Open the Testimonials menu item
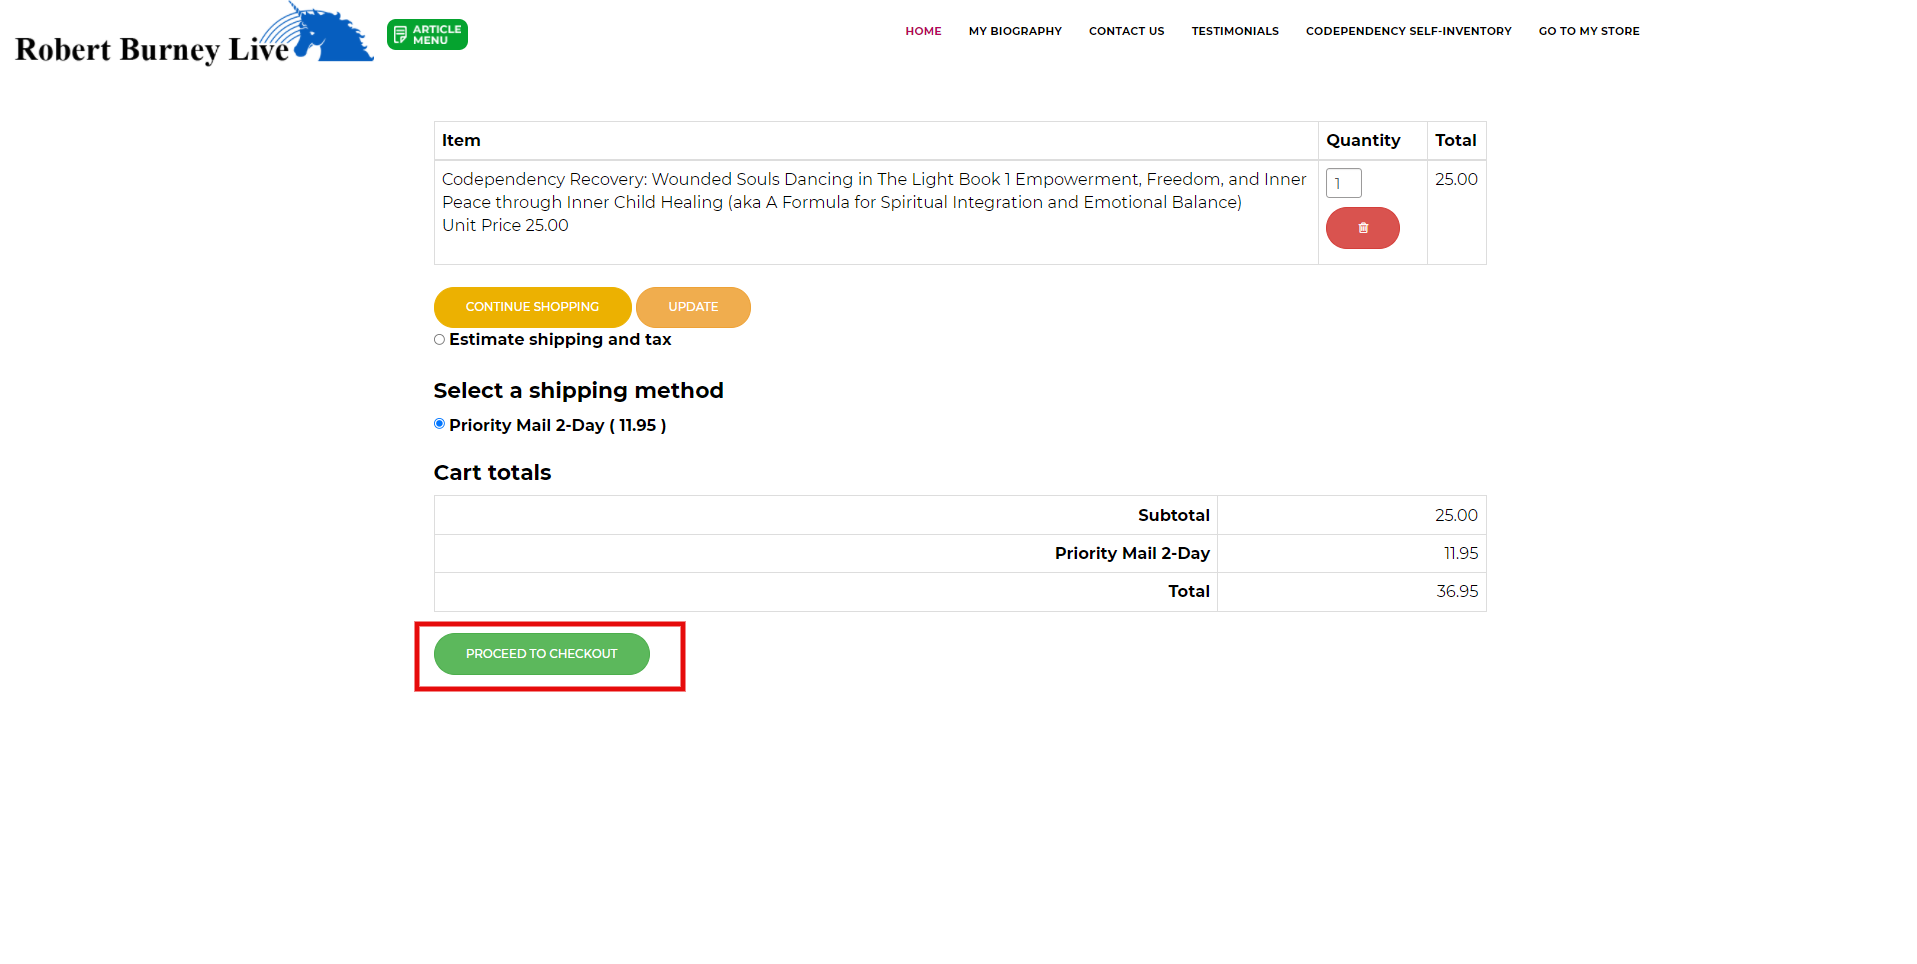The image size is (1917, 964). click(1234, 31)
